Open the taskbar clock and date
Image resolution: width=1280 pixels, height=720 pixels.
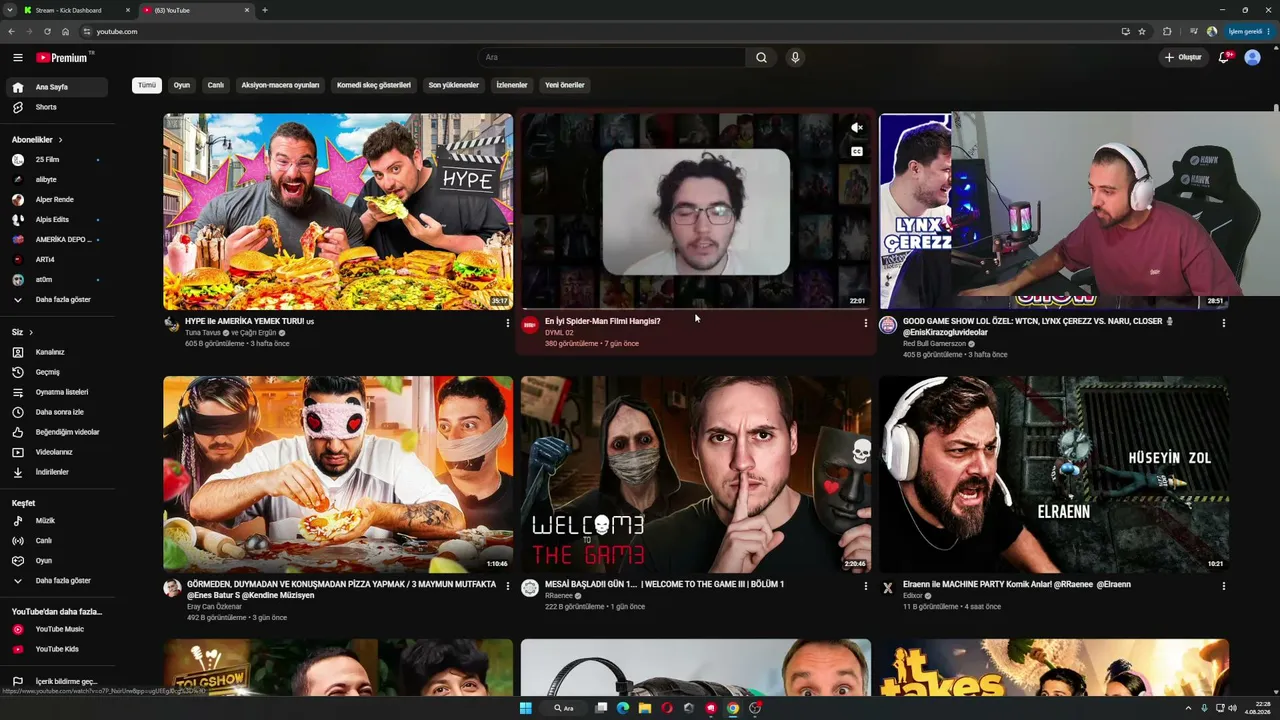[1257, 708]
